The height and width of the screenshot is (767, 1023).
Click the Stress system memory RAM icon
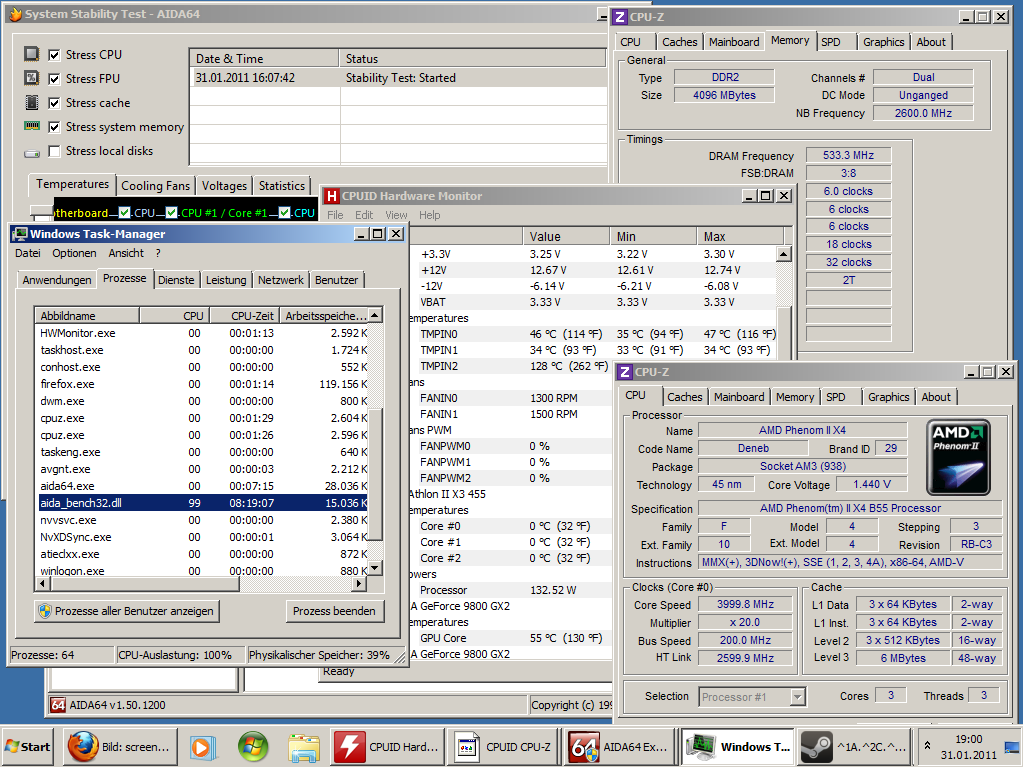click(x=32, y=126)
